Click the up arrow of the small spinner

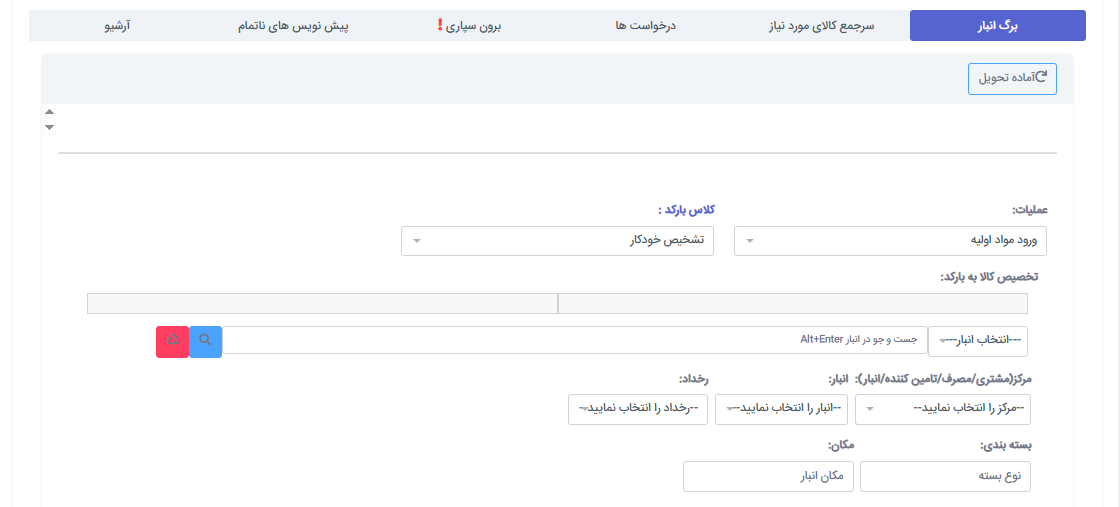point(49,112)
